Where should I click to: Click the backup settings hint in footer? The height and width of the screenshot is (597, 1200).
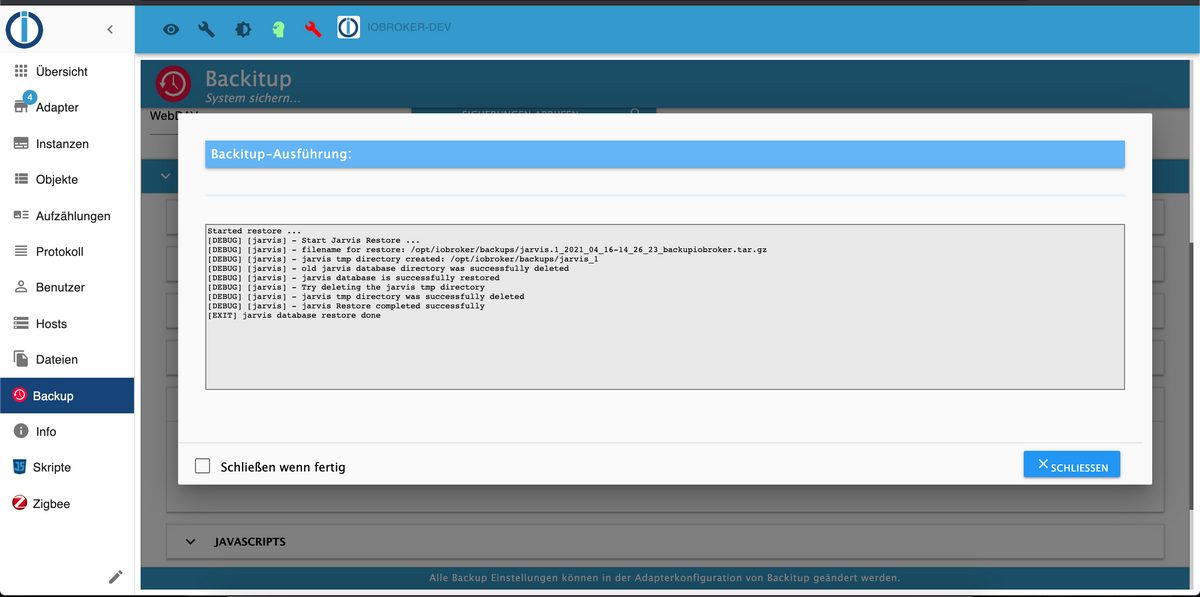click(665, 578)
